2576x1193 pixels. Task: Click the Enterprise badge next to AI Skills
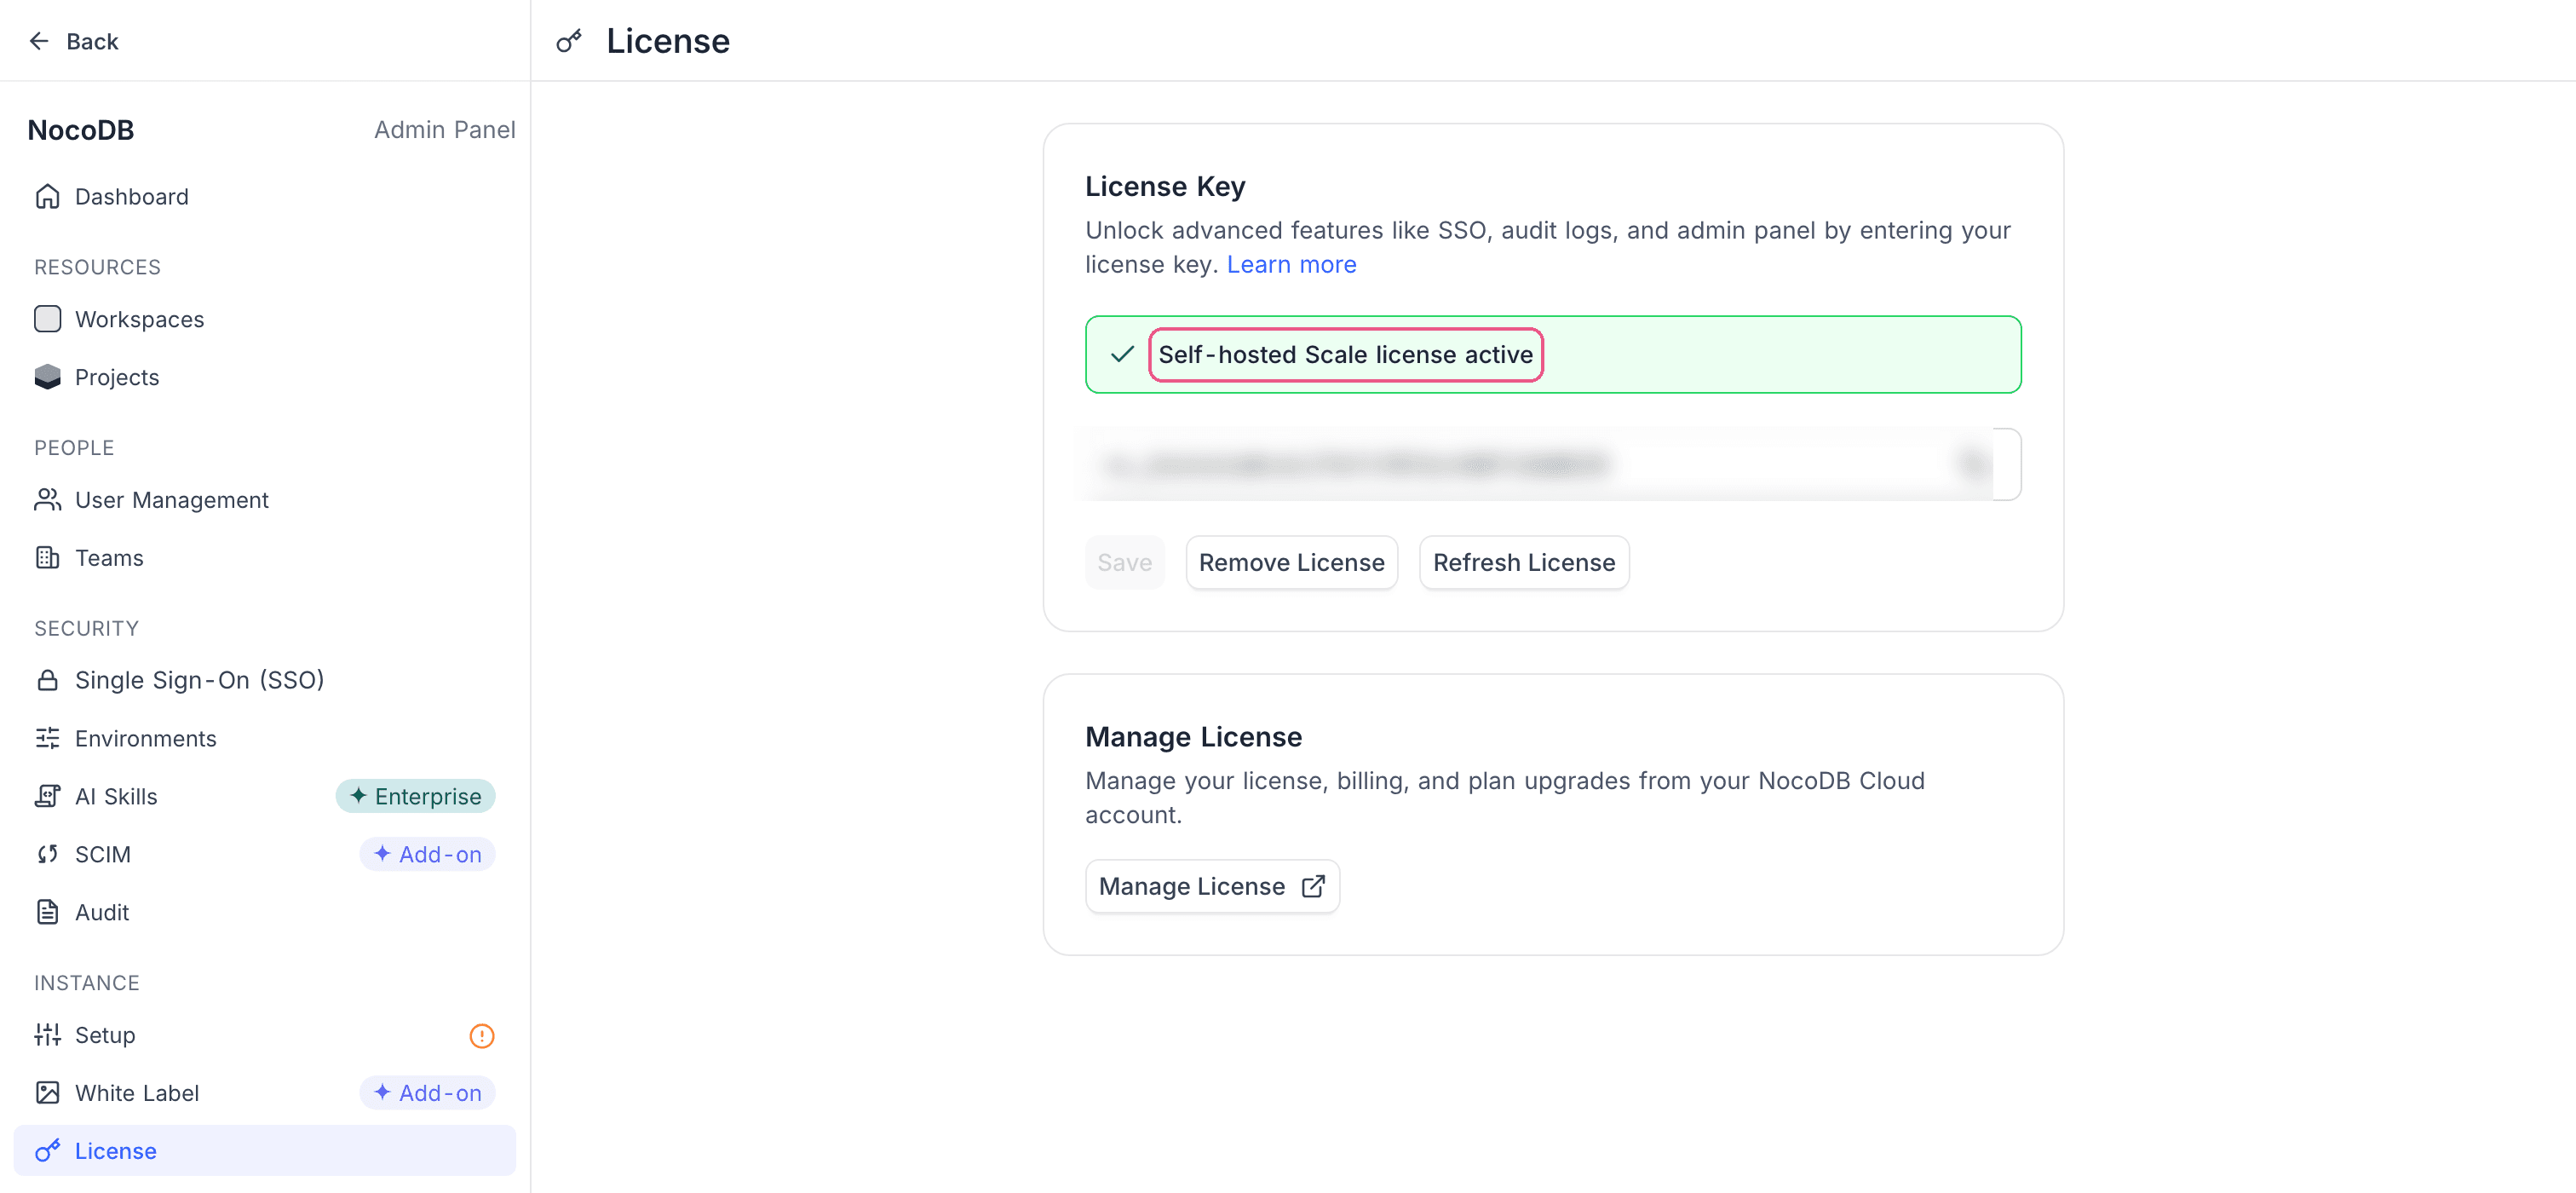[x=415, y=796]
